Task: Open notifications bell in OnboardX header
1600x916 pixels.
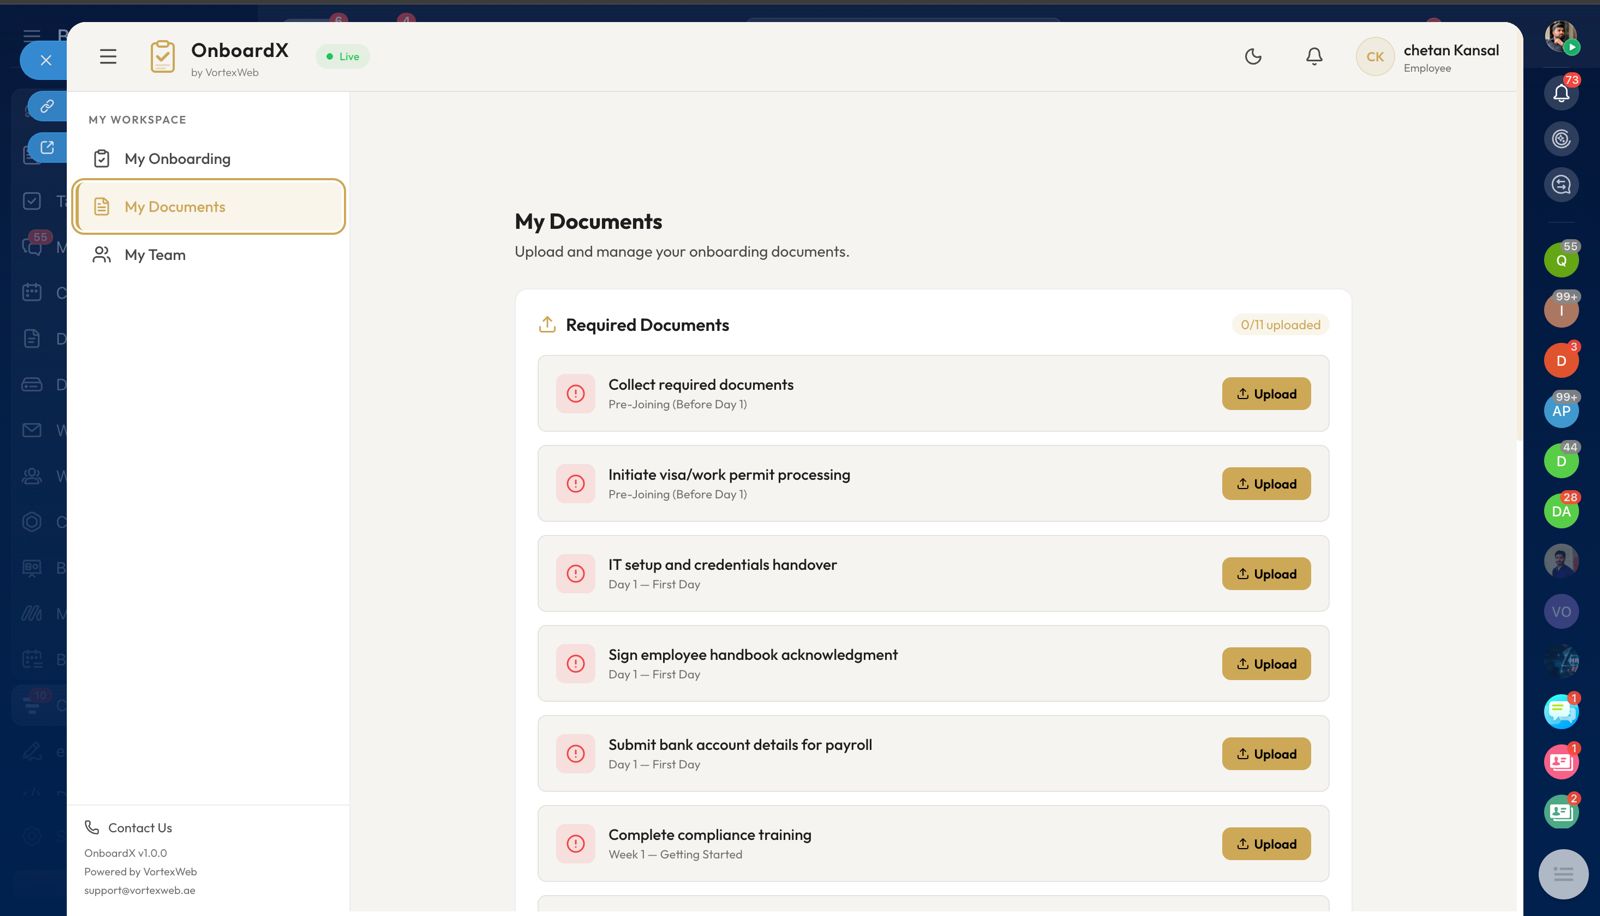Action: (1314, 57)
